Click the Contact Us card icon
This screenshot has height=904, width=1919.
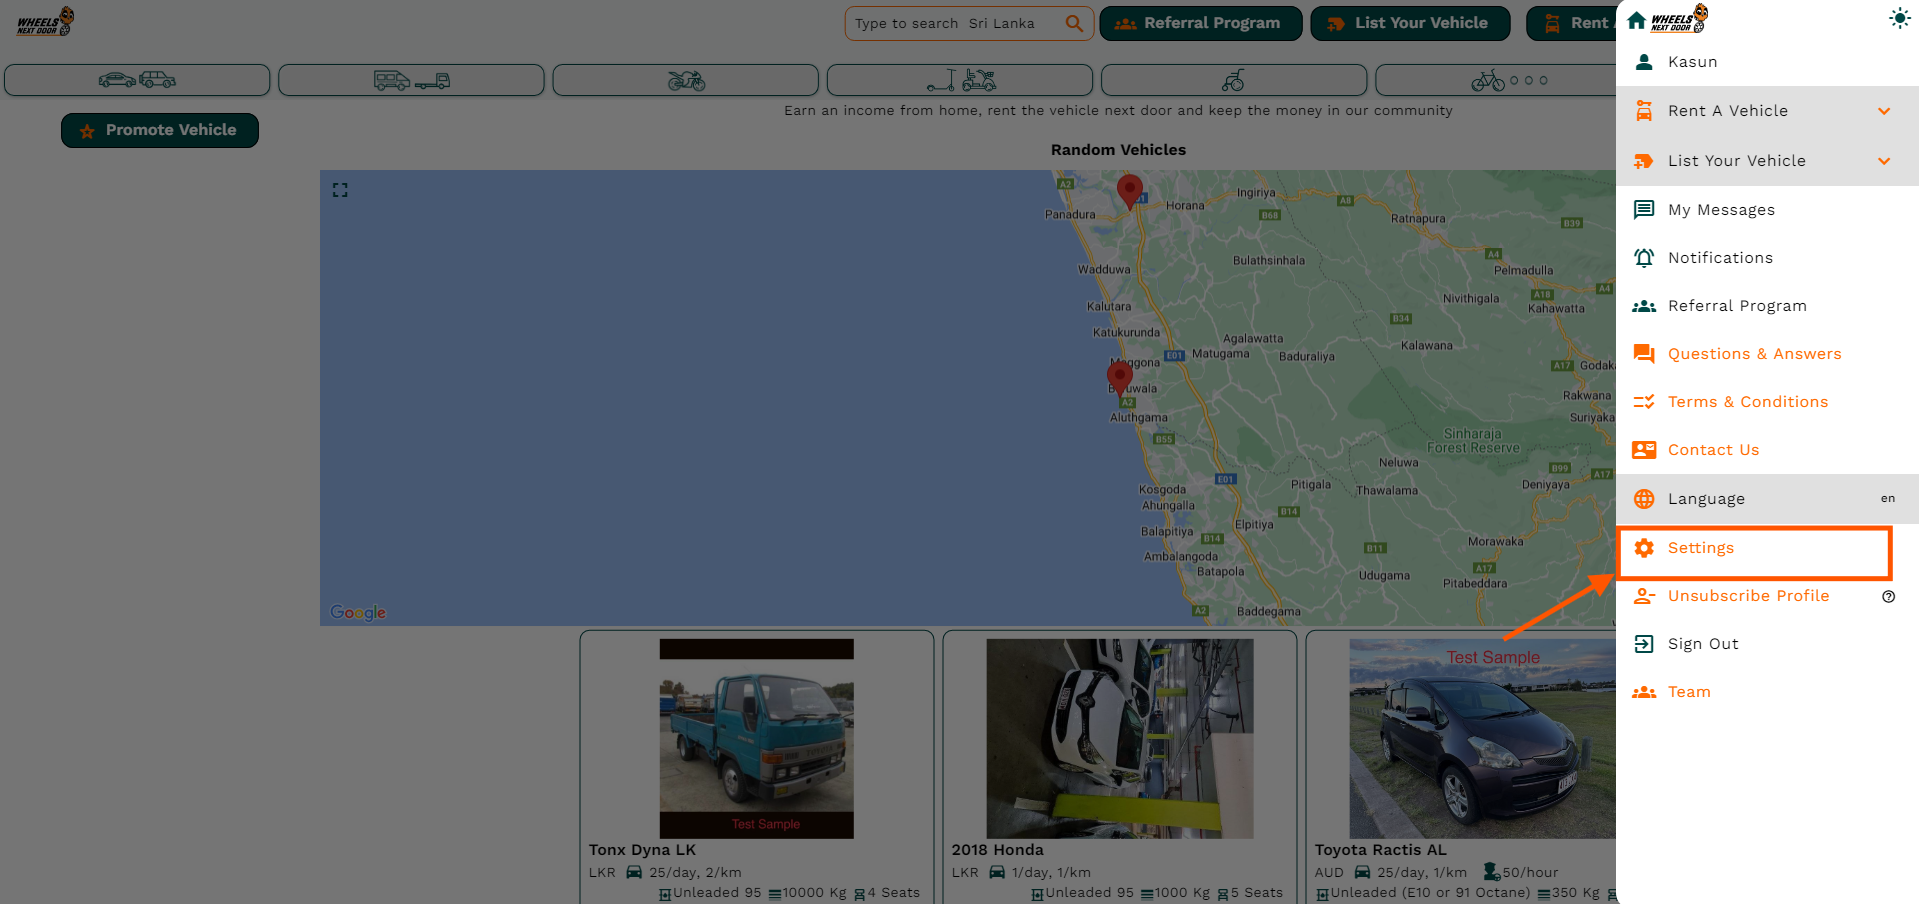click(x=1644, y=450)
